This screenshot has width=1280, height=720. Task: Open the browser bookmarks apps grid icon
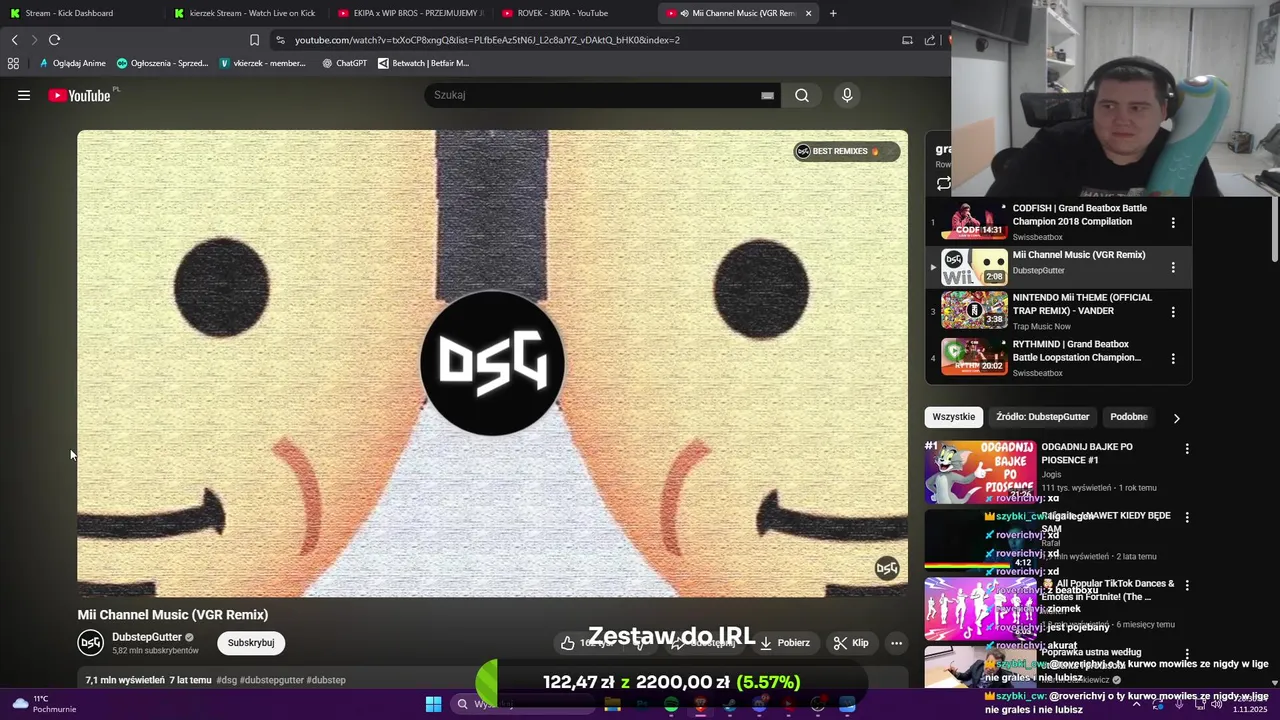[x=13, y=63]
